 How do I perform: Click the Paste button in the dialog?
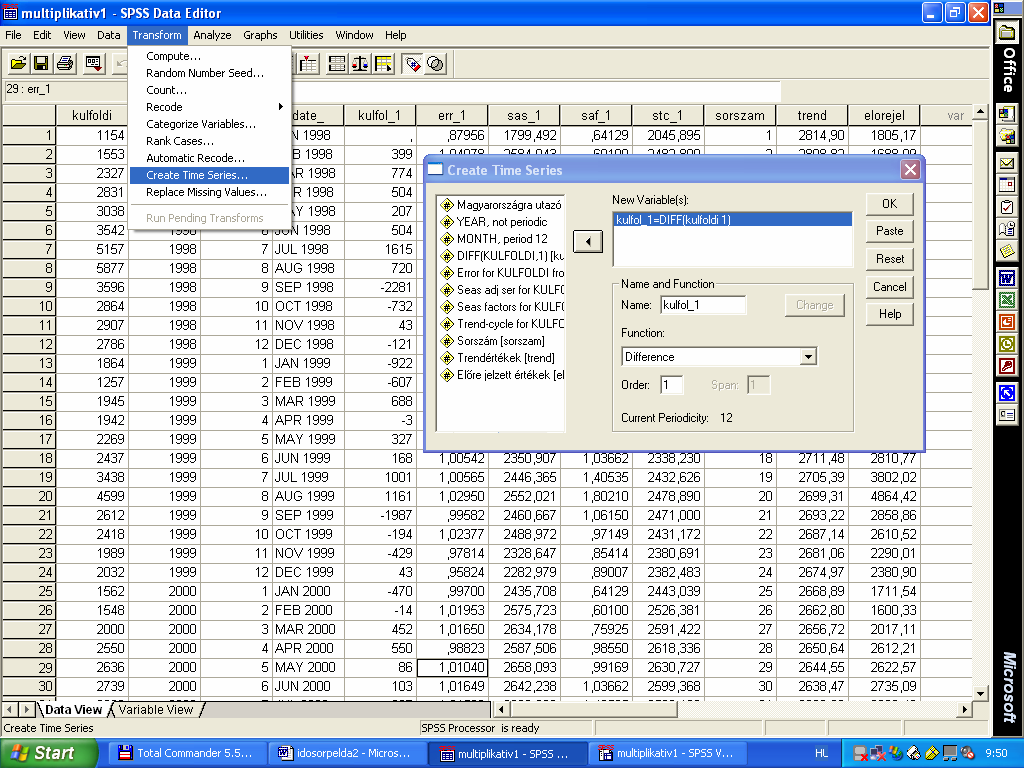tap(889, 231)
